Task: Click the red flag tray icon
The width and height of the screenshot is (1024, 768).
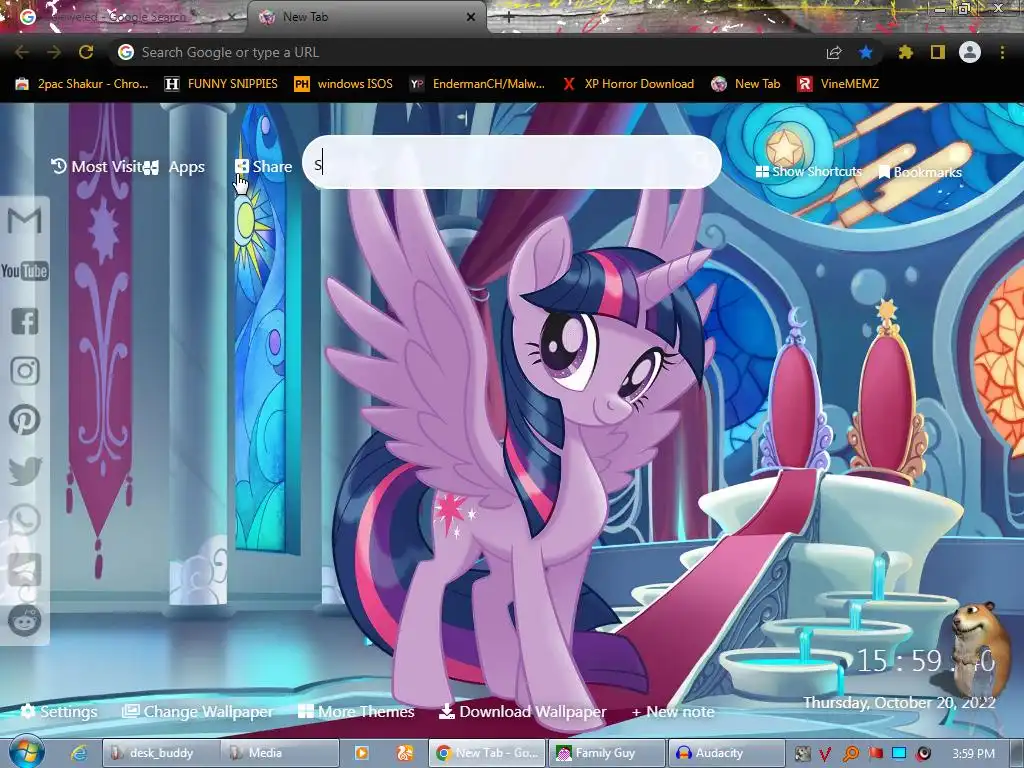Action: point(876,754)
